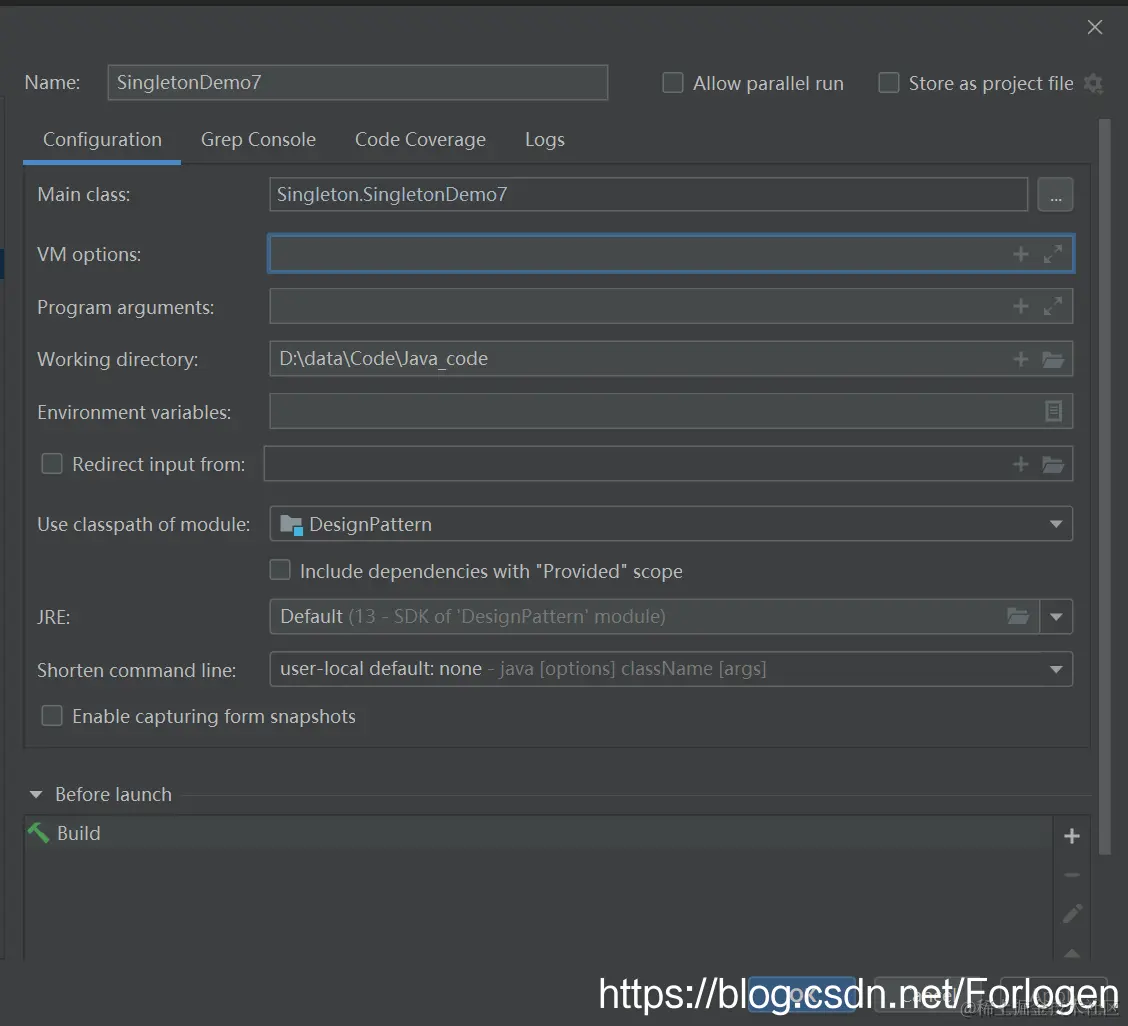
Task: Toggle Enable capturing form snapshots
Action: pyautogui.click(x=52, y=715)
